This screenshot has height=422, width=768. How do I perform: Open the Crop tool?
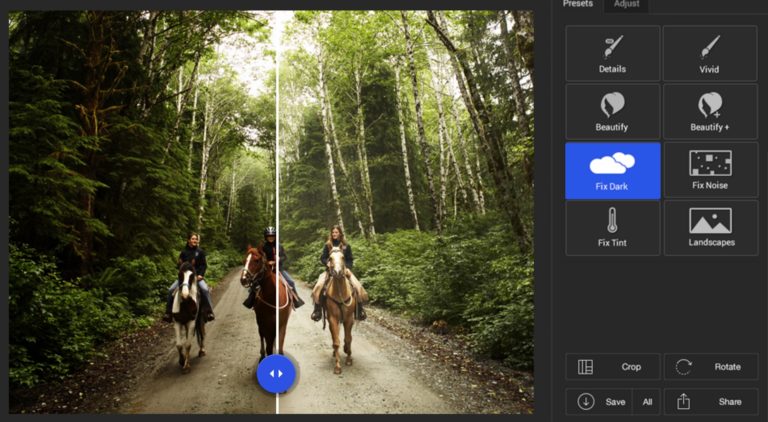point(612,367)
